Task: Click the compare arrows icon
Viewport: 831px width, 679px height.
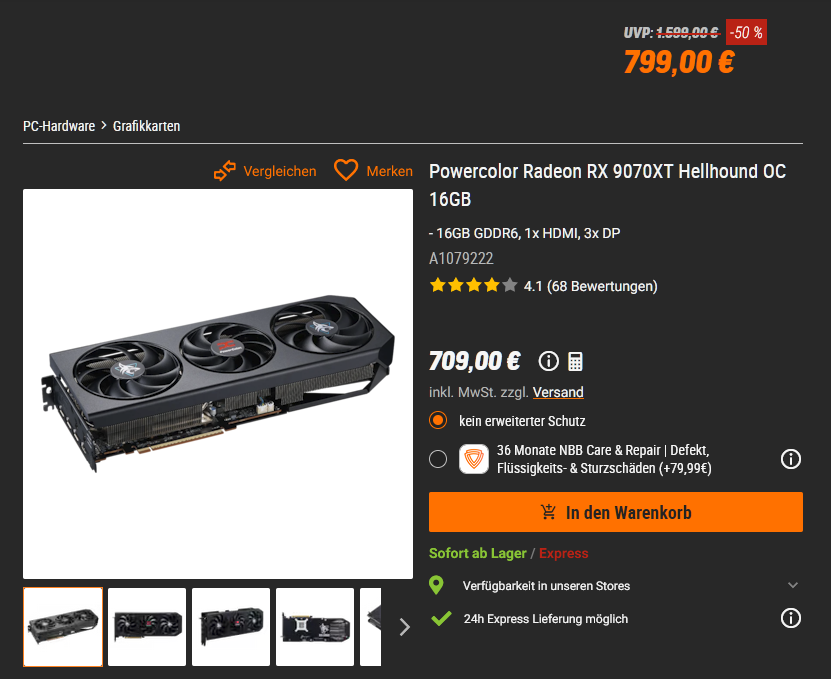Action: (225, 171)
